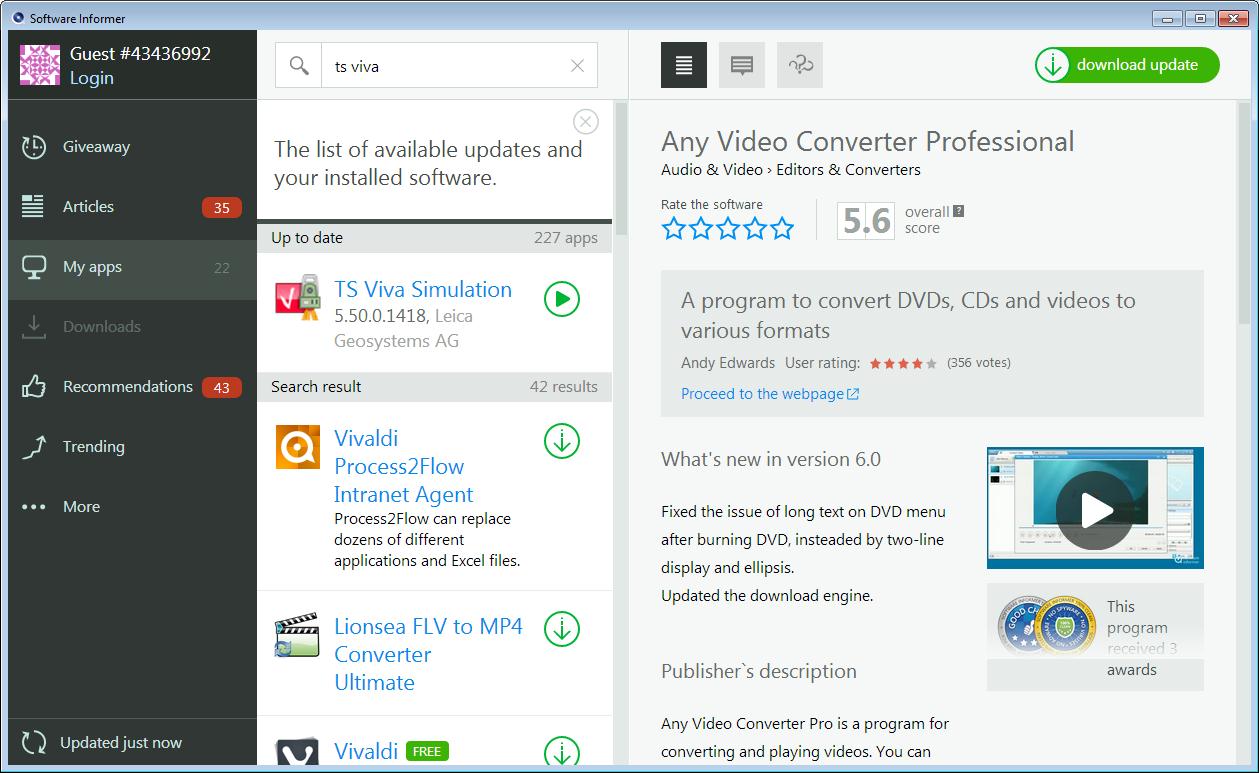Switch to the description view tab

click(x=684, y=65)
